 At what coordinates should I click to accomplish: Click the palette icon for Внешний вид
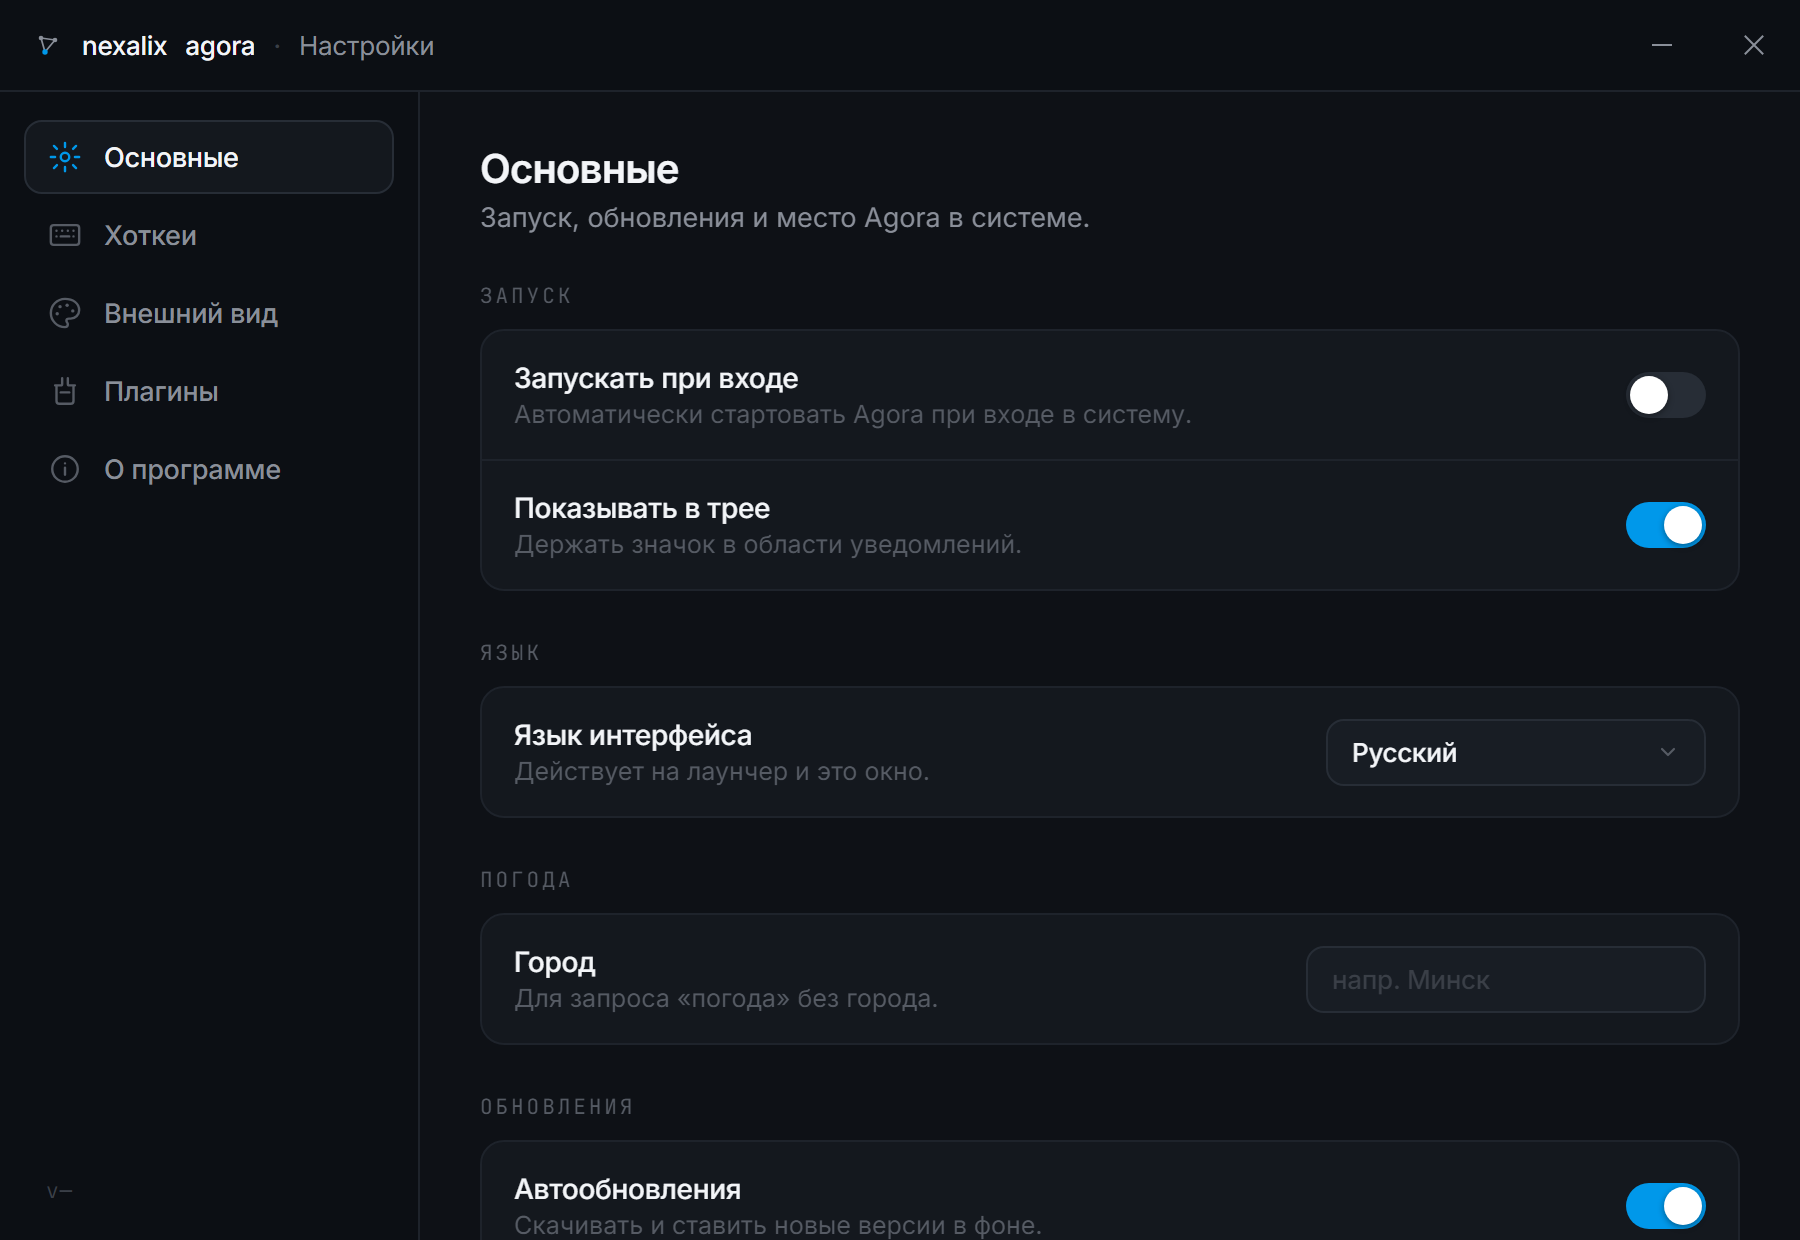65,313
